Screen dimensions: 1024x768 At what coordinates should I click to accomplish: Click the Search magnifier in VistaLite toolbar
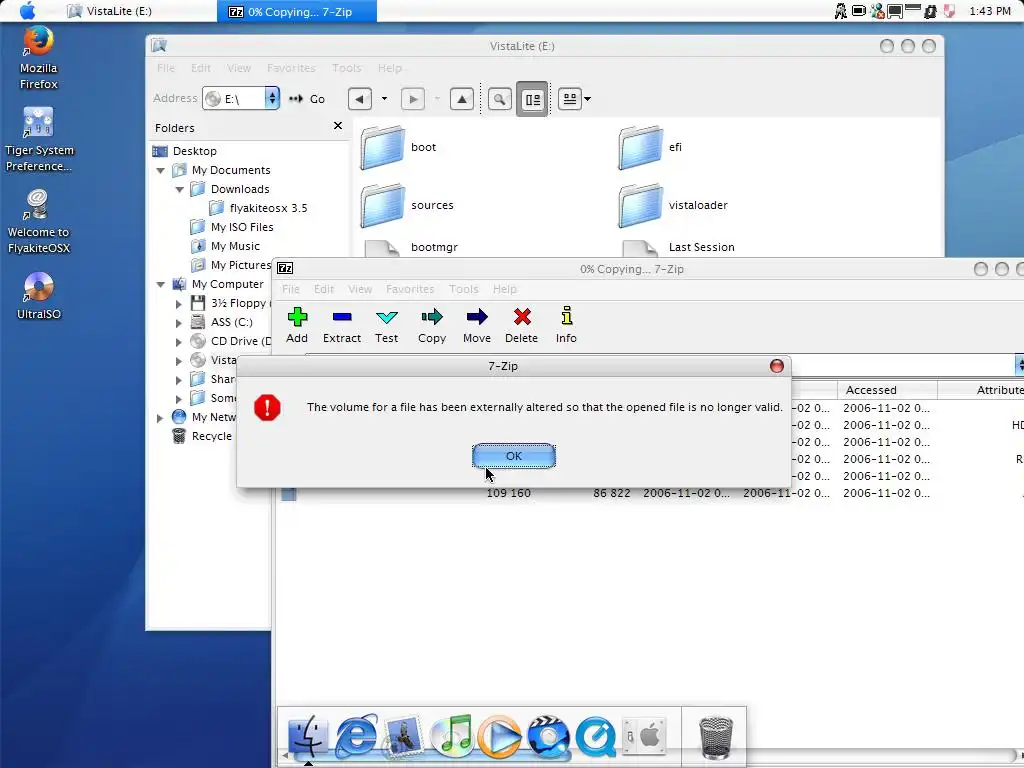pyautogui.click(x=500, y=99)
